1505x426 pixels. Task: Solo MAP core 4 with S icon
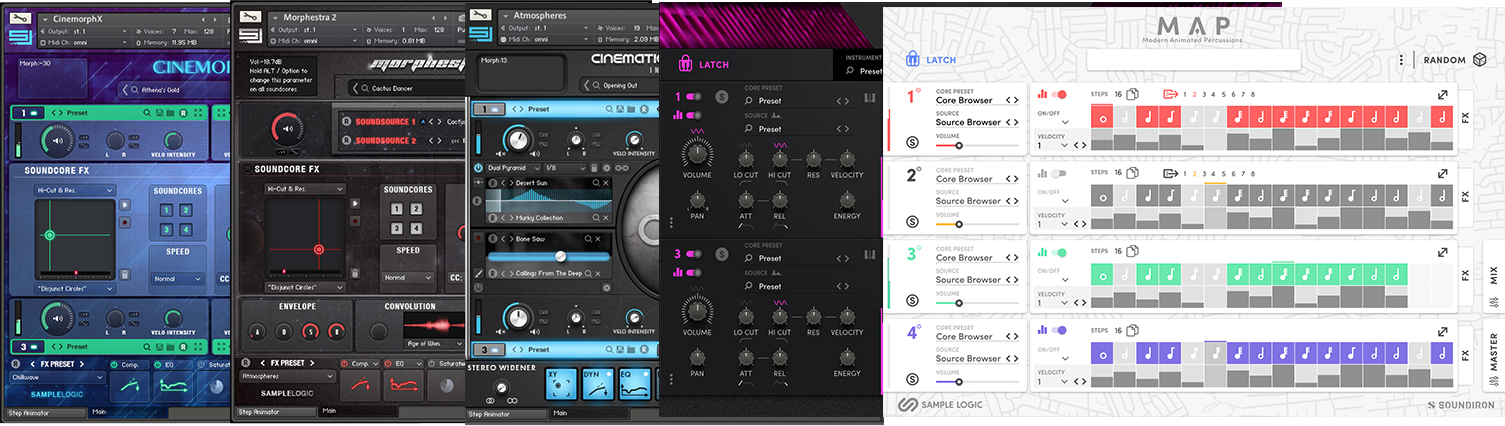point(912,379)
